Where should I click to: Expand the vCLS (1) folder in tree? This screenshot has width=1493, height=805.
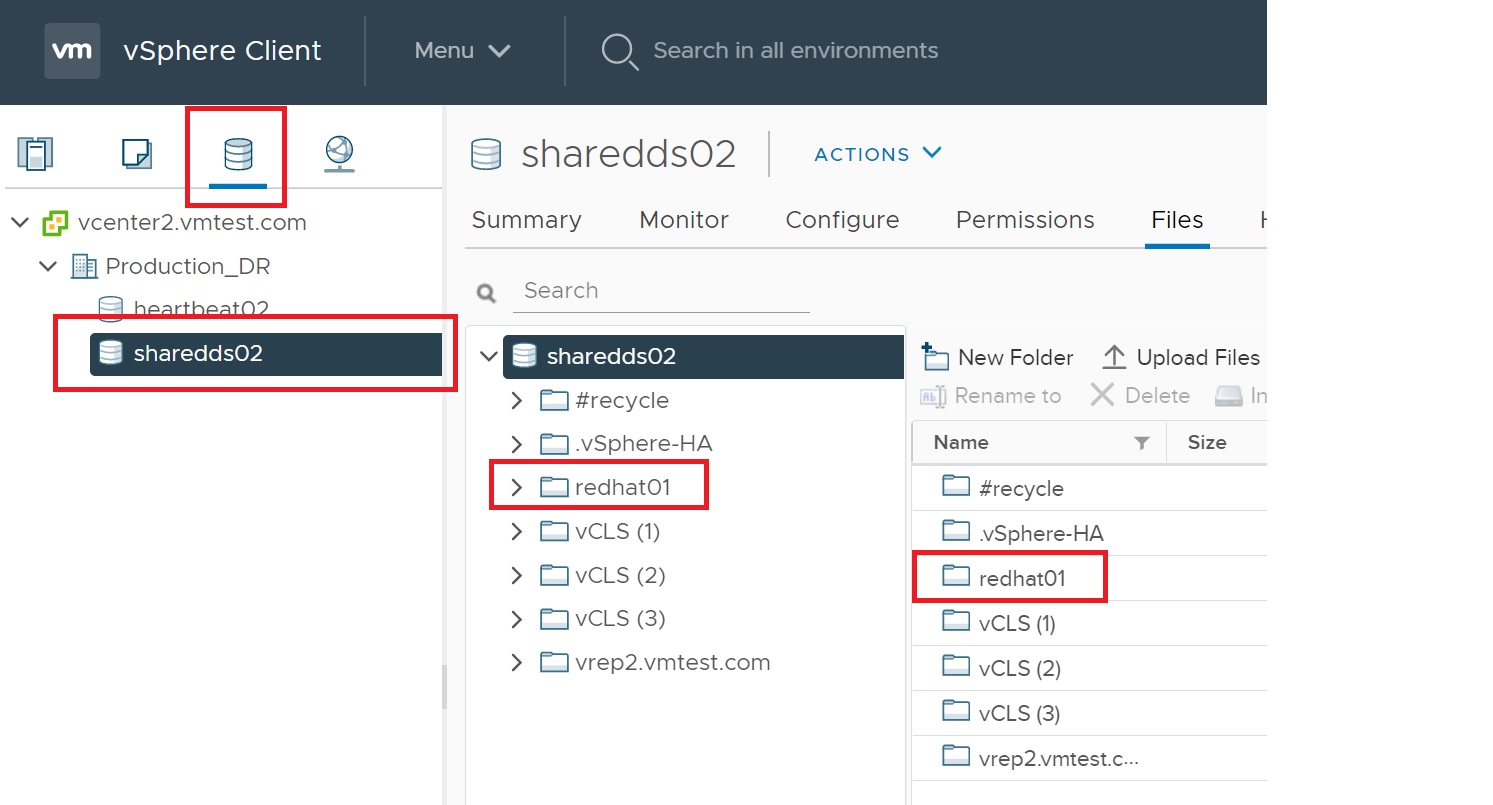click(517, 531)
